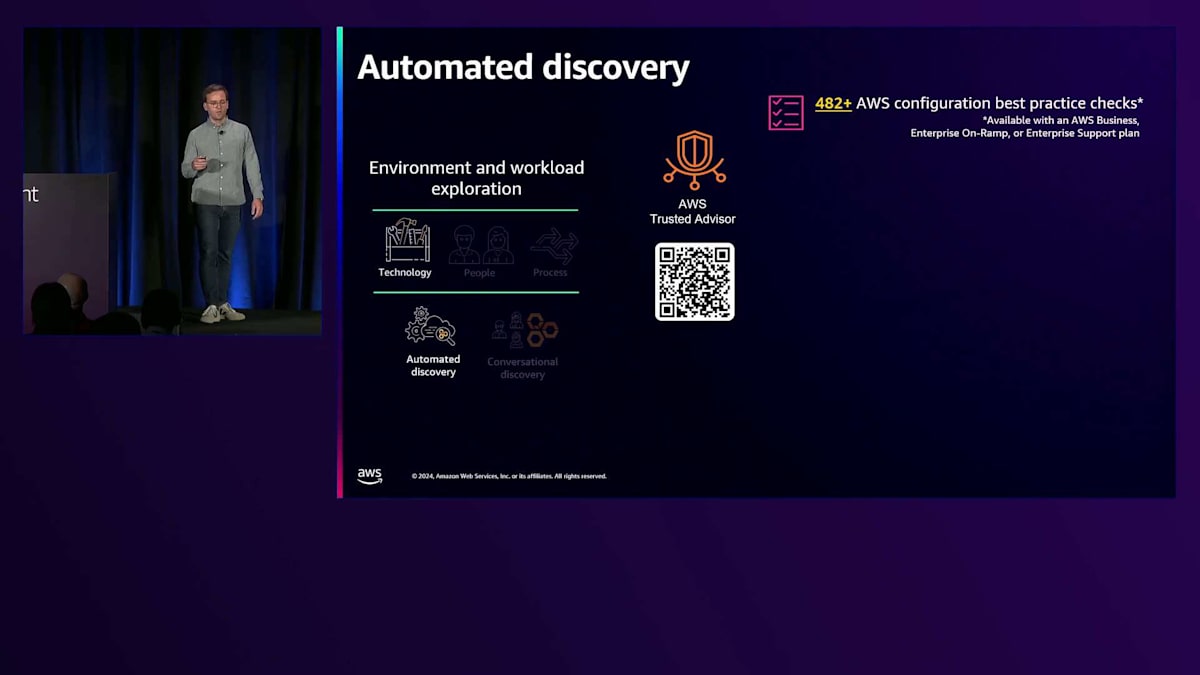This screenshot has width=1200, height=675.
Task: Click the 'Enterprise On-Ramp, or Enterprise Support plan' line
Action: [x=1025, y=133]
